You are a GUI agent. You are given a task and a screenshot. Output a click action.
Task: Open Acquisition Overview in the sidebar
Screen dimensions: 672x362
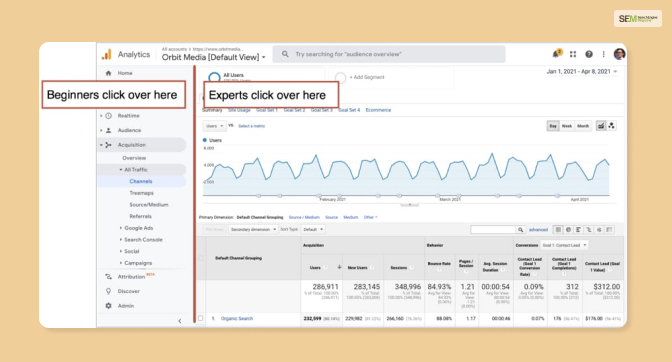pos(134,158)
